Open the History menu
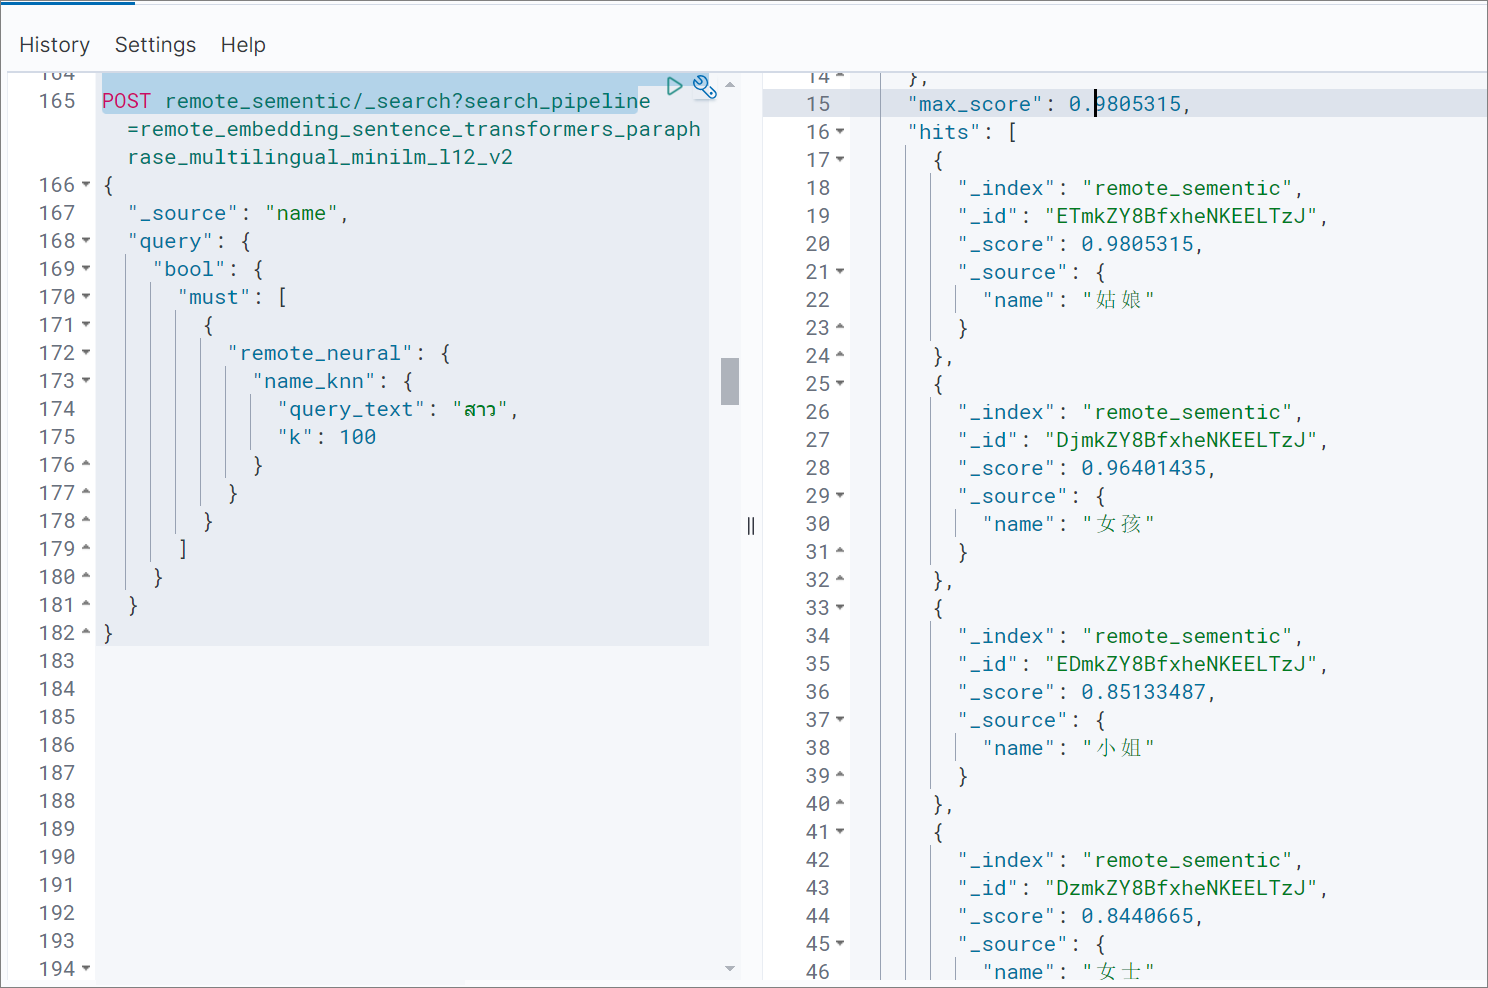1488x988 pixels. [x=54, y=45]
